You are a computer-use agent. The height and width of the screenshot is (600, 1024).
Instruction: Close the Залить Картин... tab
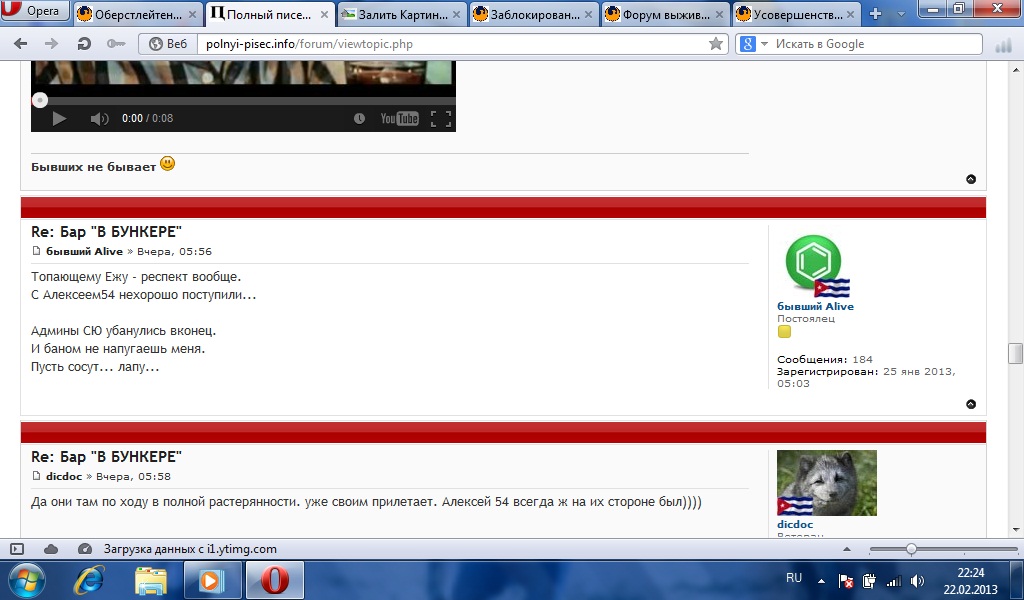coord(456,14)
